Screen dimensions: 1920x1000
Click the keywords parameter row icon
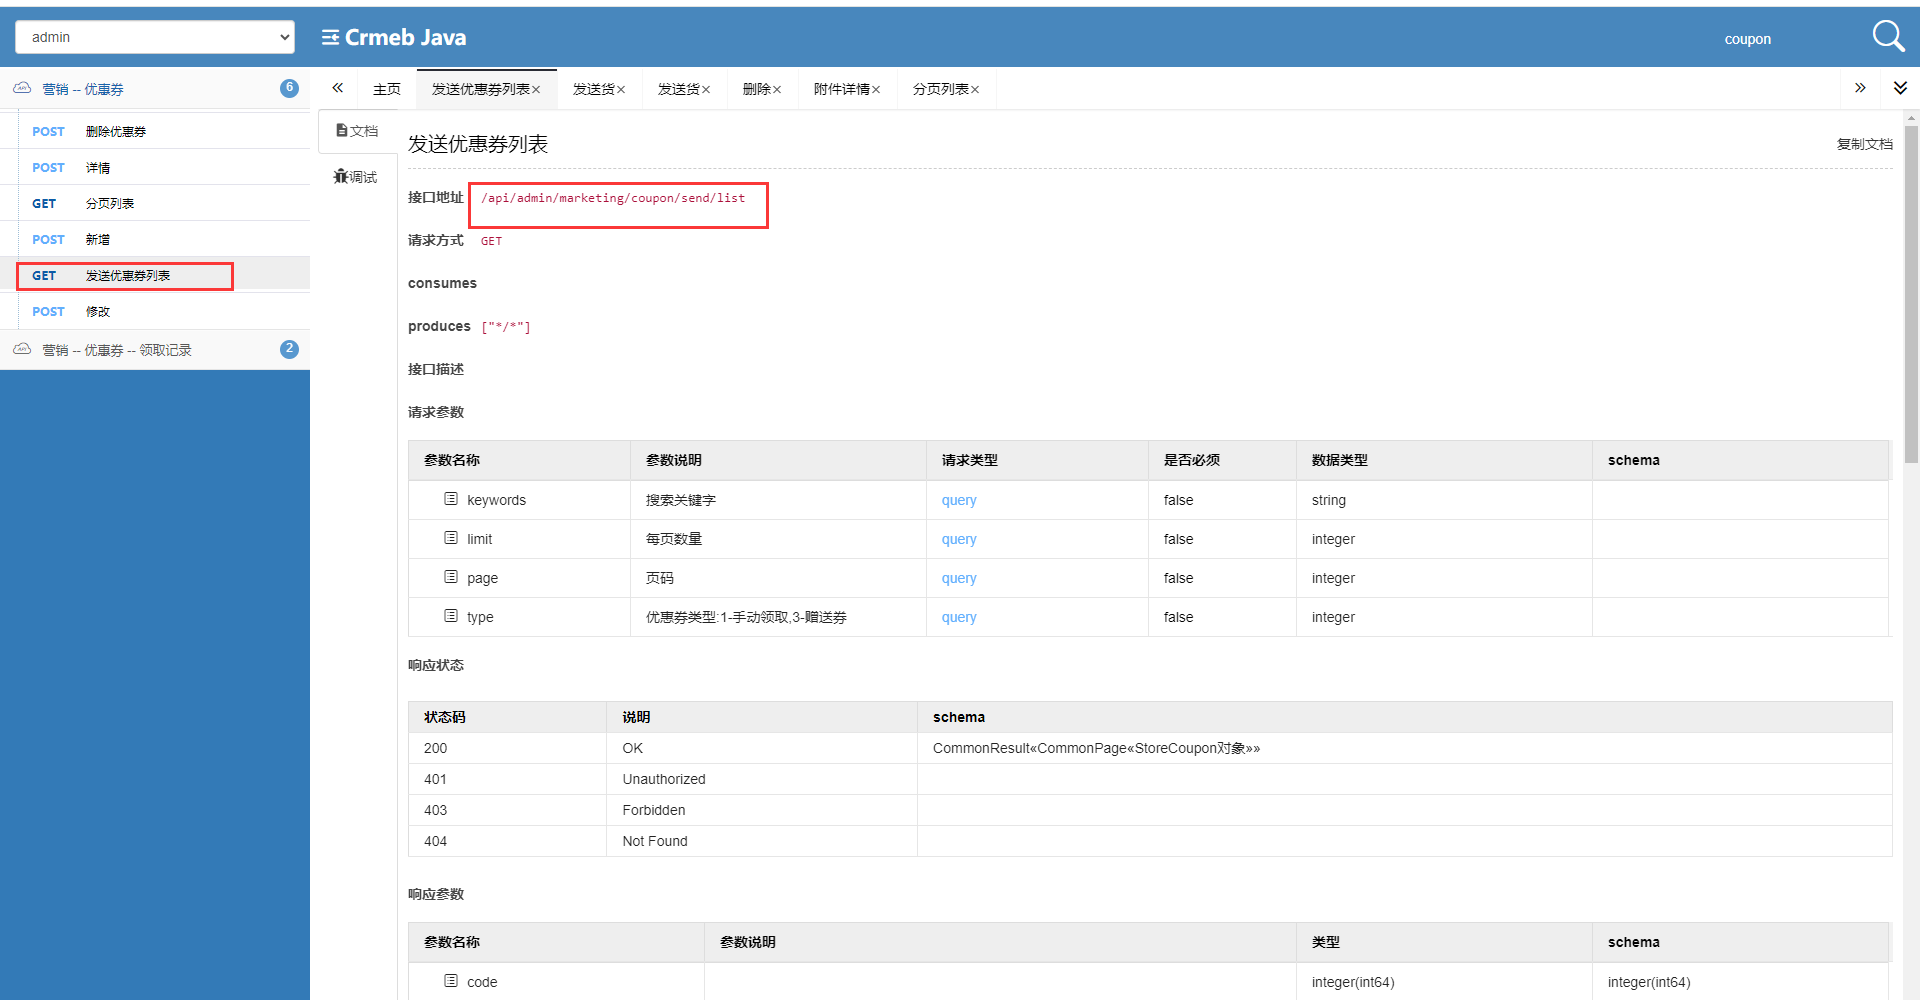tap(451, 499)
